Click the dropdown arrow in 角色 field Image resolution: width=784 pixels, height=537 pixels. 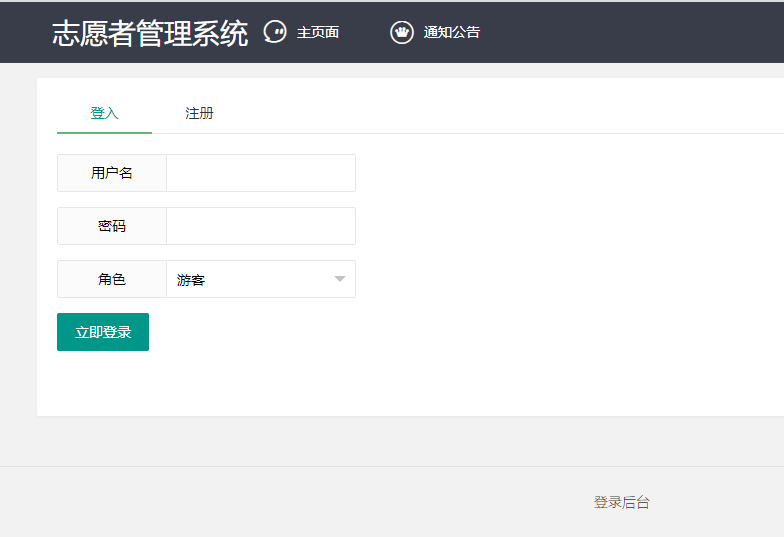coord(340,279)
